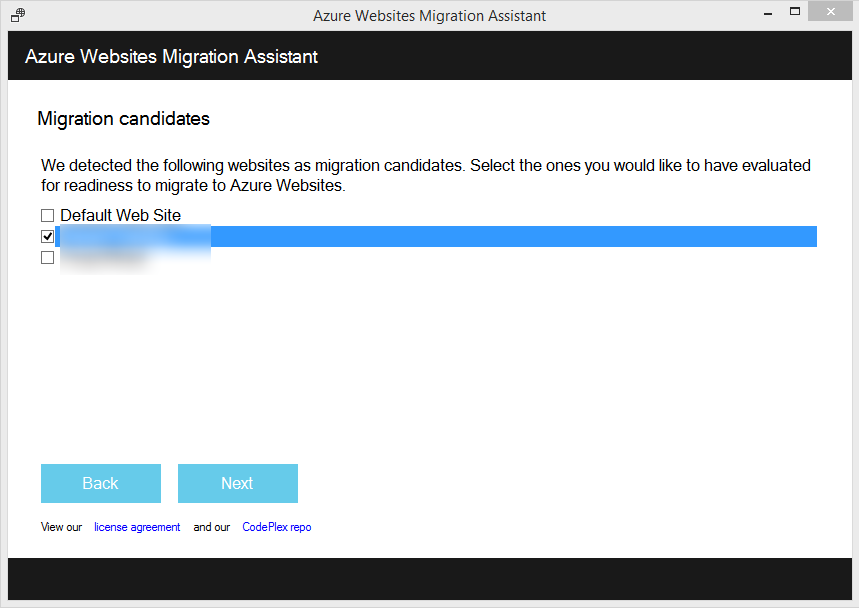Proceed with the Next button
Viewport: 859px width, 608px height.
[x=238, y=483]
